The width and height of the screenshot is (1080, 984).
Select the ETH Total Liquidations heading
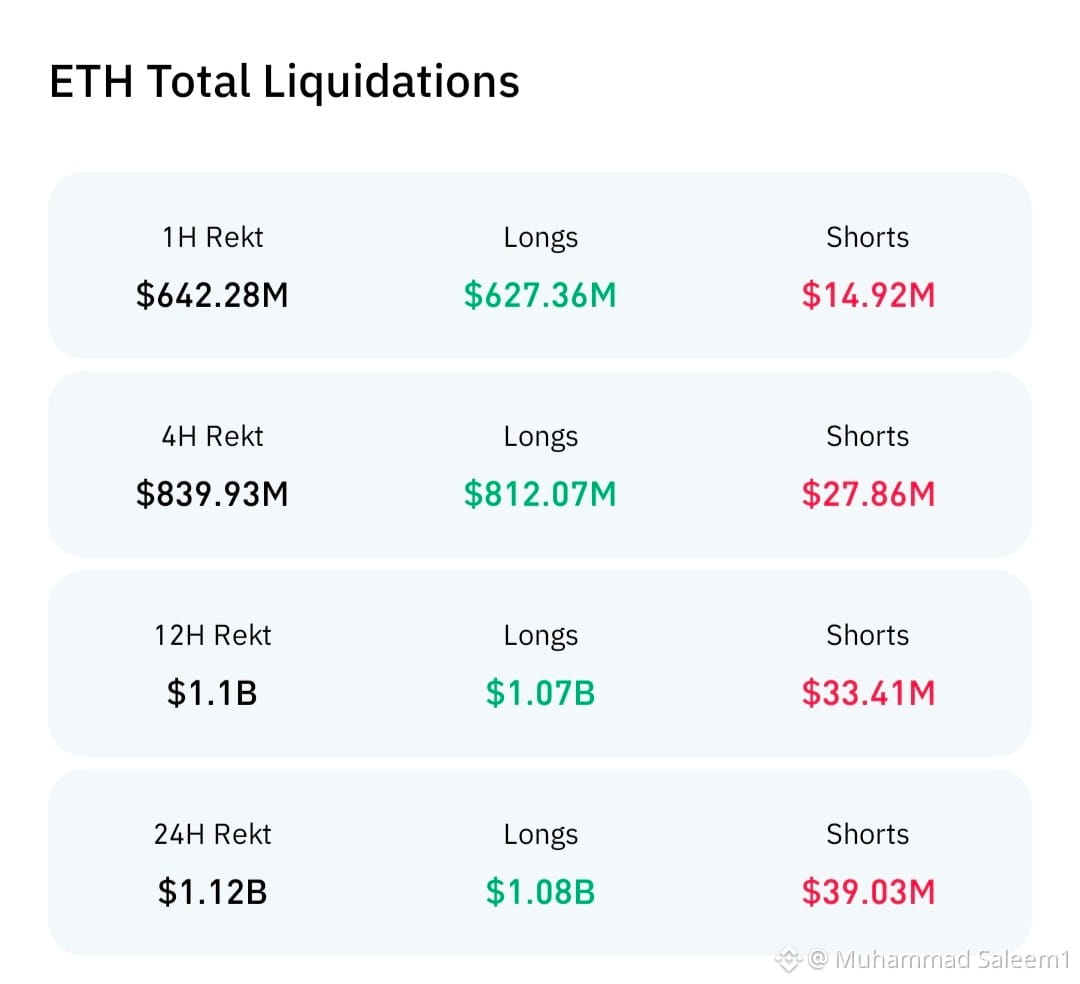tap(284, 81)
